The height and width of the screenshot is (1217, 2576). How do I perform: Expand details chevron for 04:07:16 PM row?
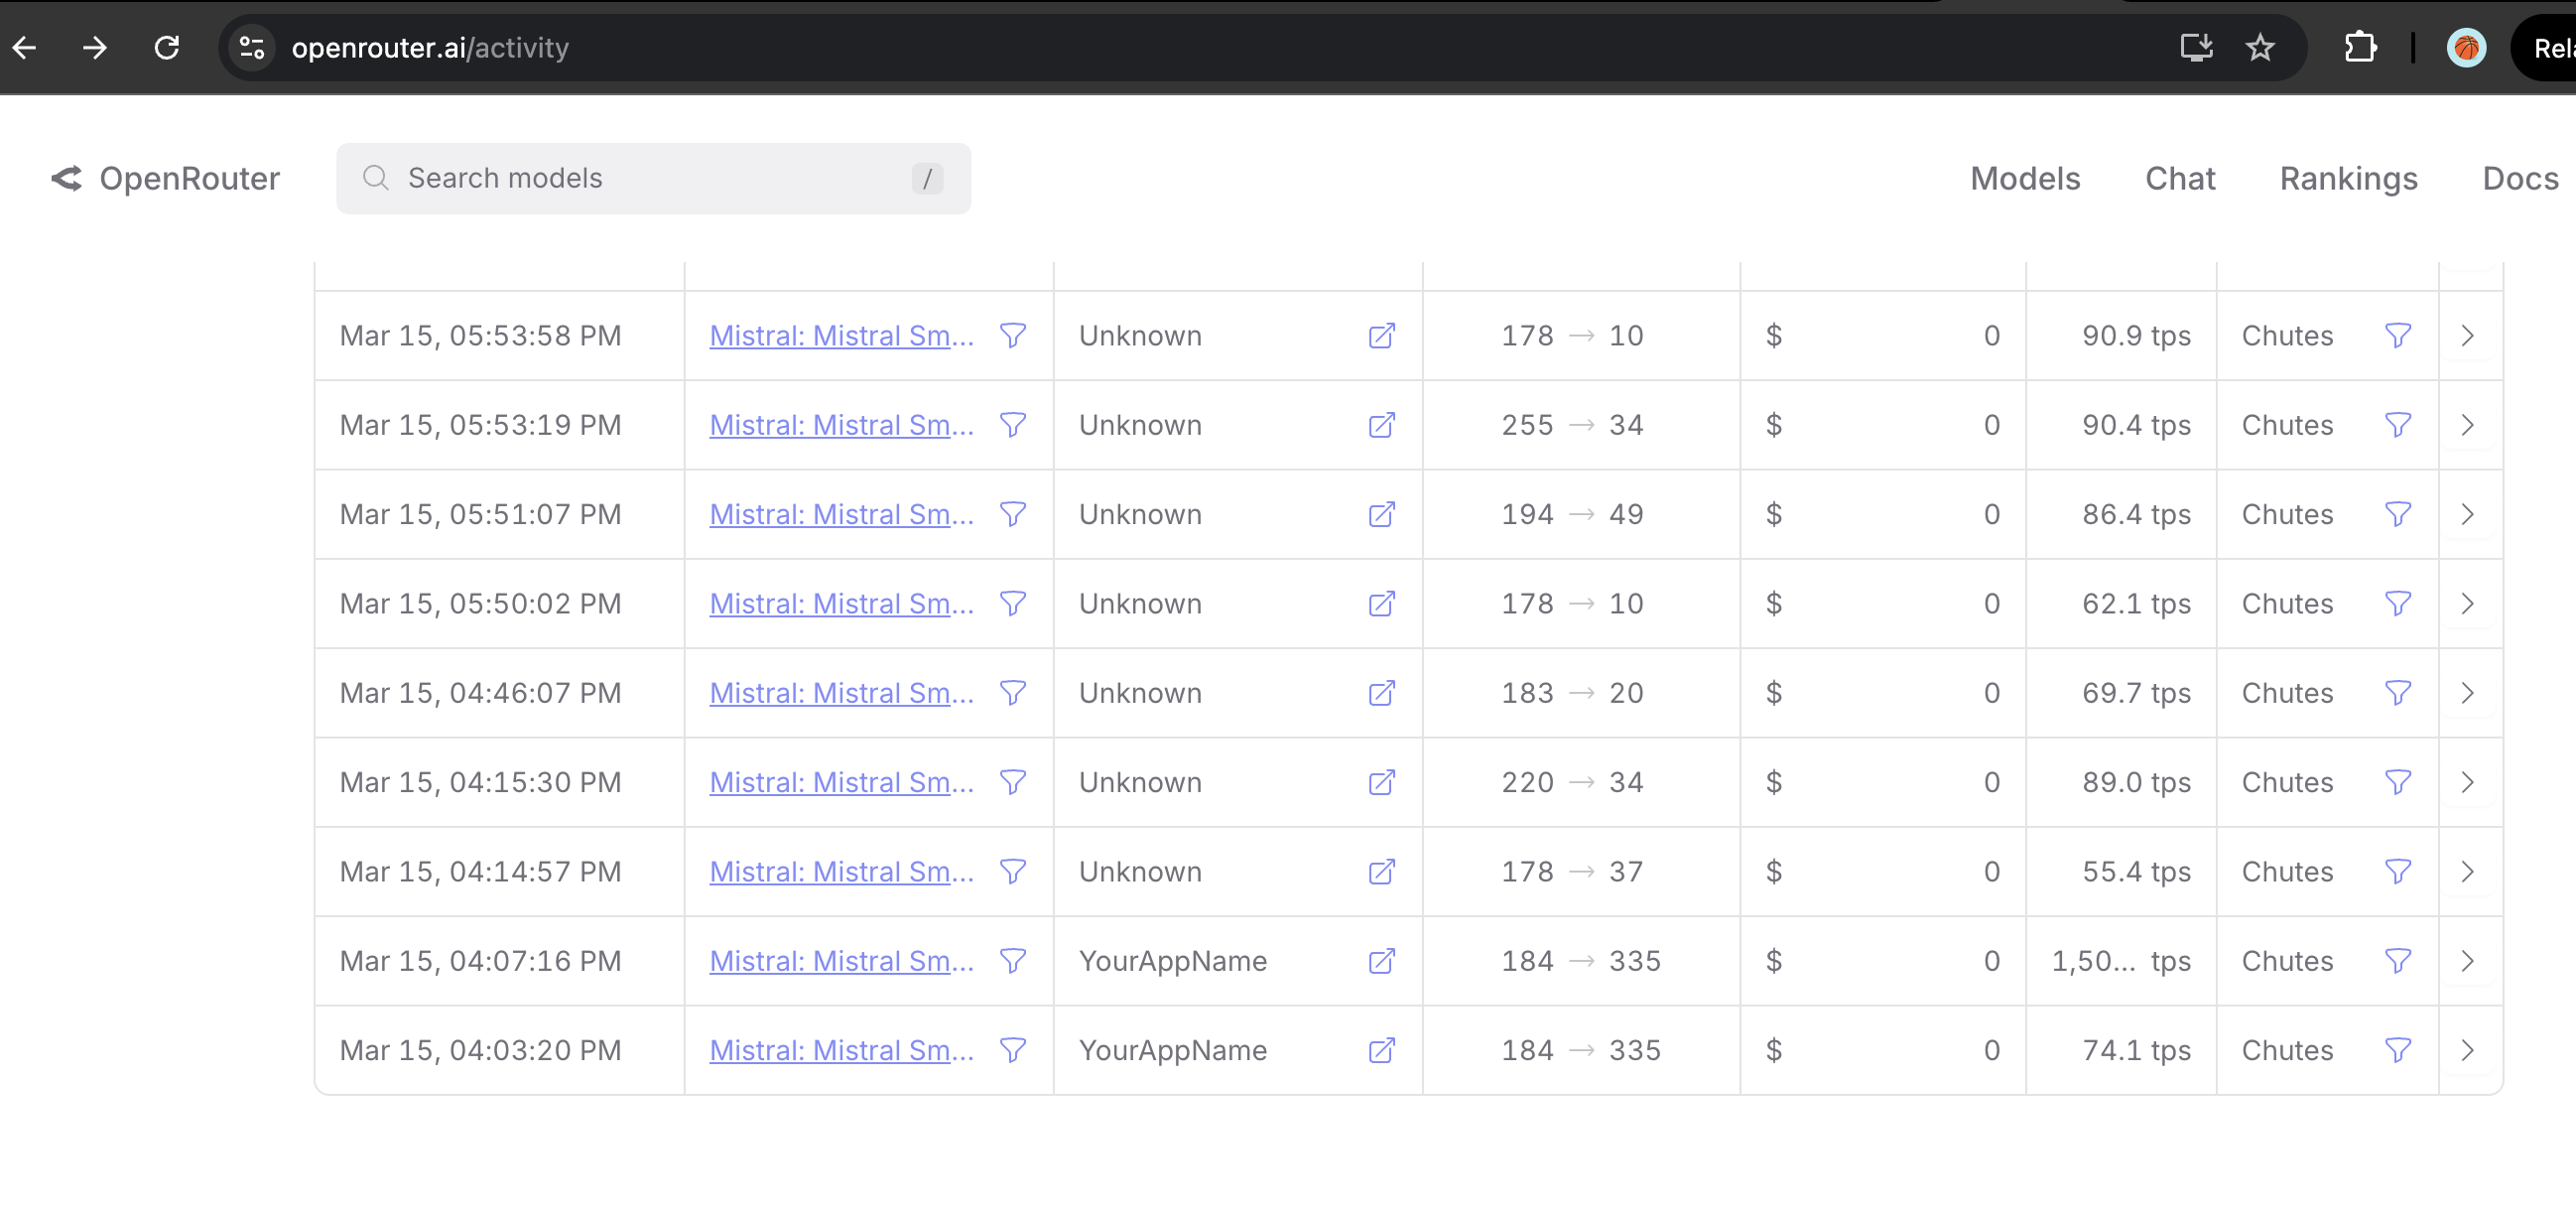pyautogui.click(x=2468, y=962)
